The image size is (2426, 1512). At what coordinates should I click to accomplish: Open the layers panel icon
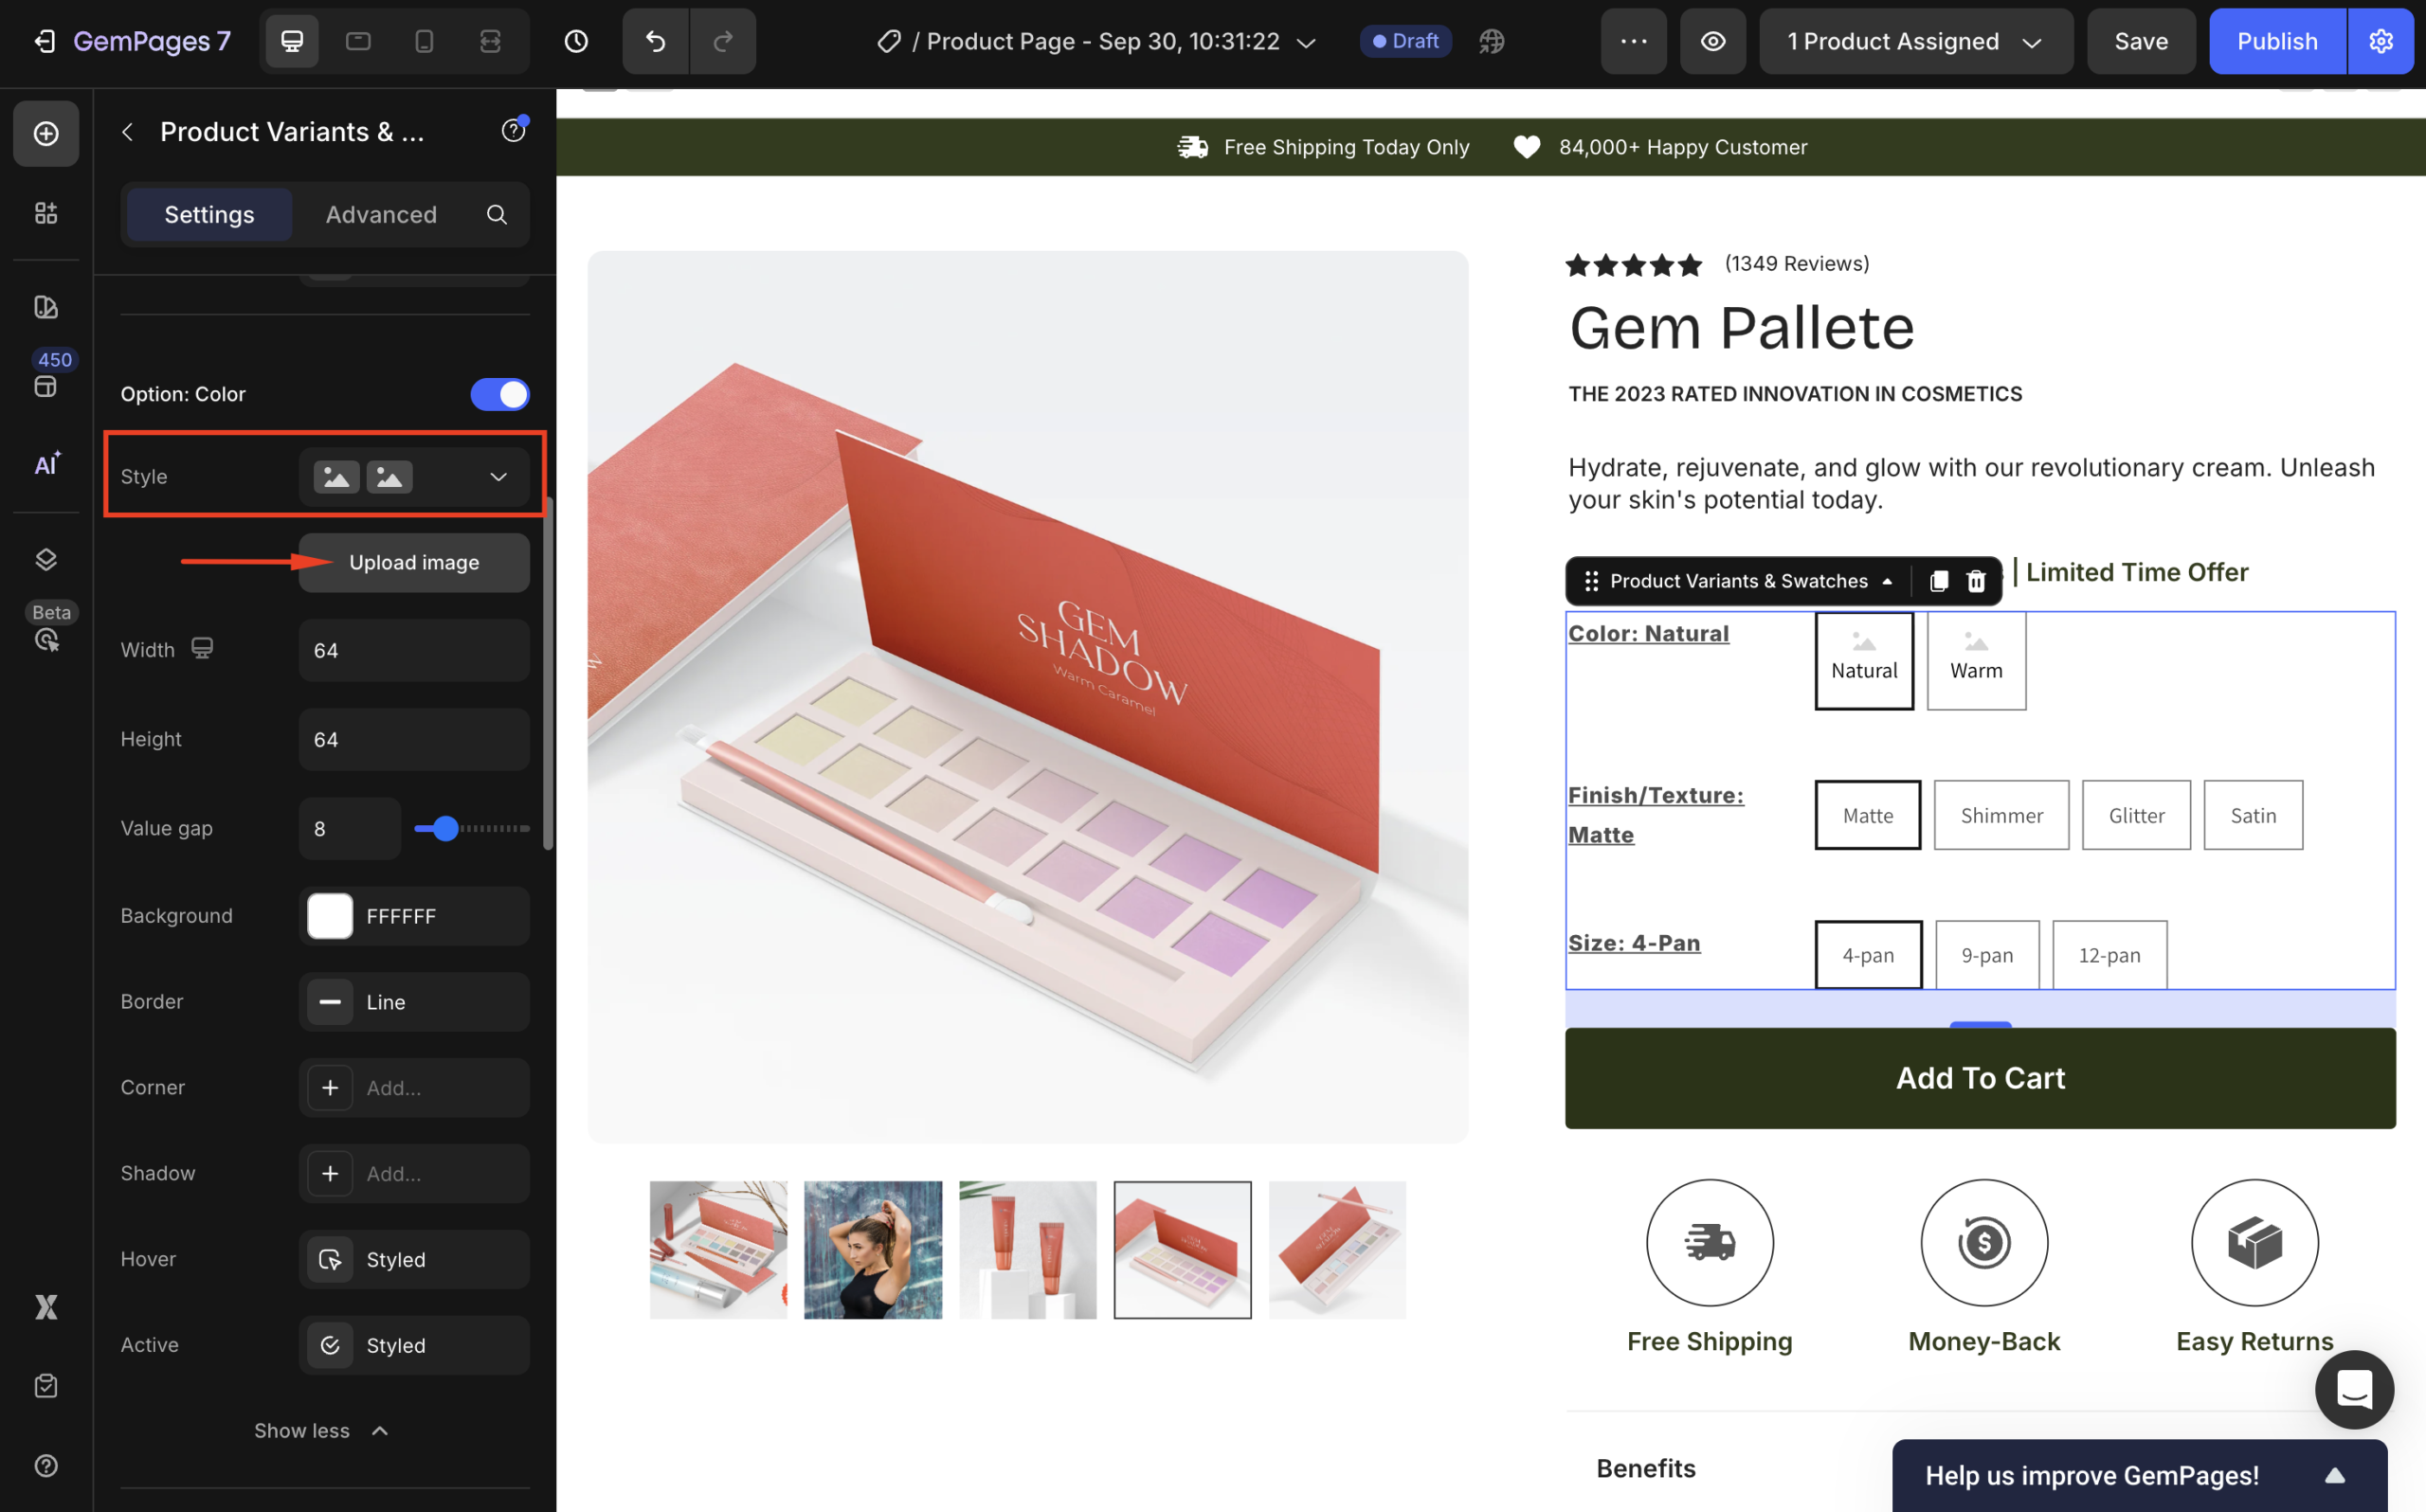click(46, 559)
